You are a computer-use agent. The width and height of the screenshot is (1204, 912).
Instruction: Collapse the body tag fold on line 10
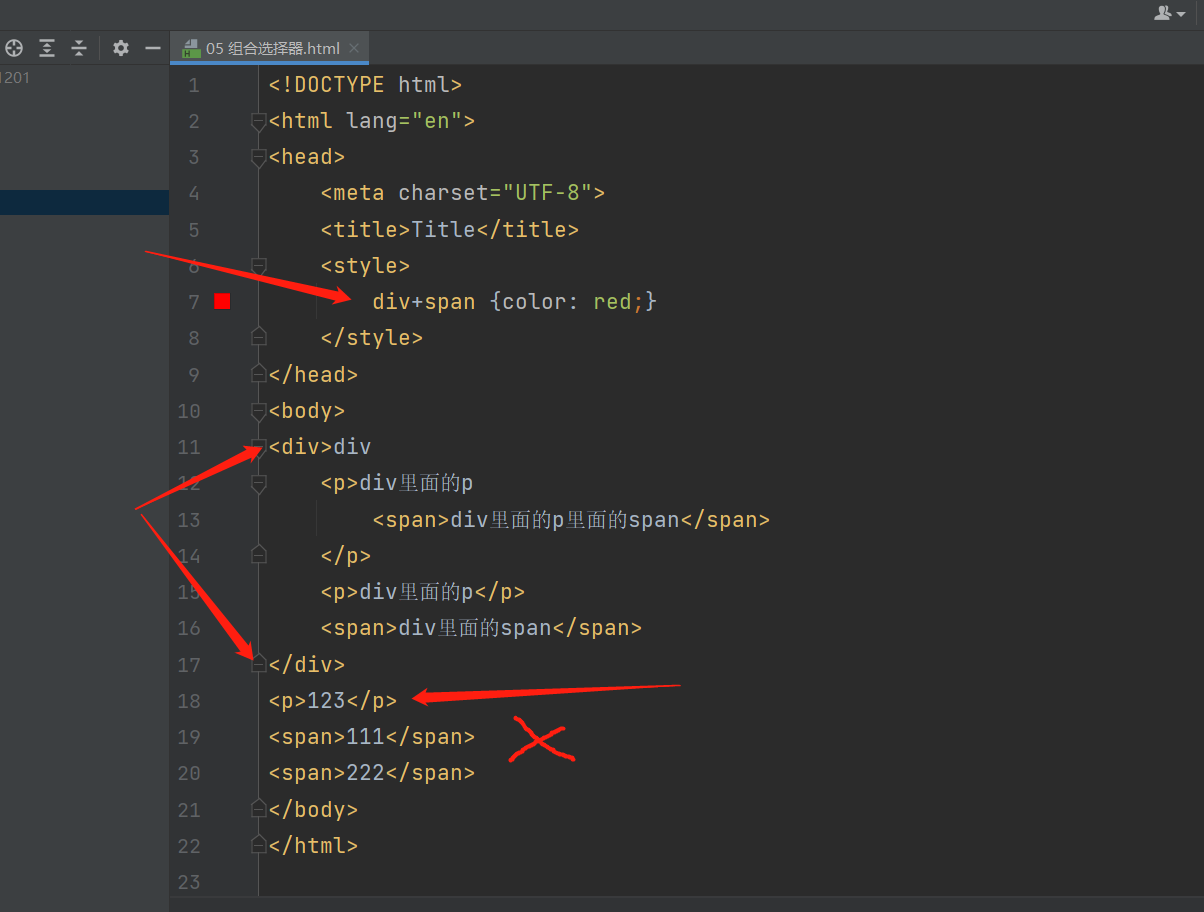[x=258, y=411]
